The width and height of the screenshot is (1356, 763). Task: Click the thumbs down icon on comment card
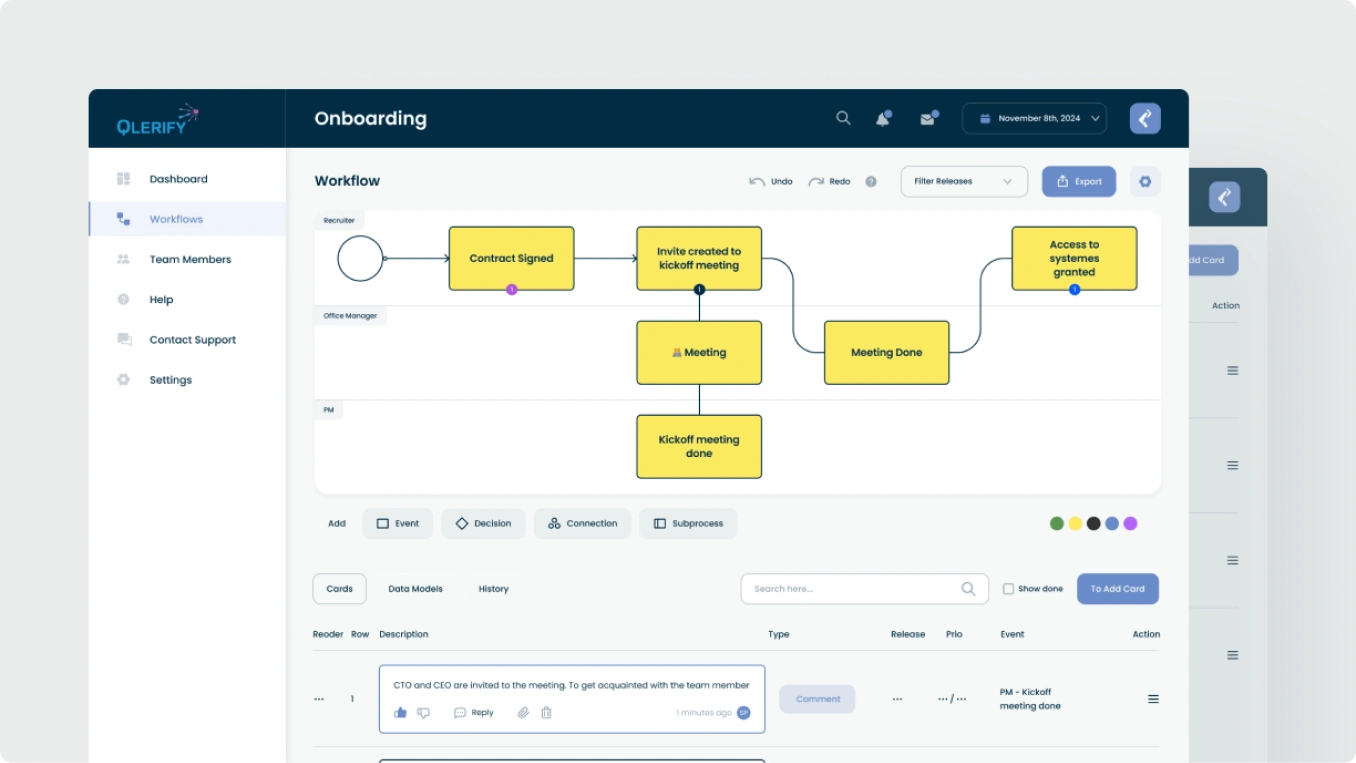click(x=423, y=713)
